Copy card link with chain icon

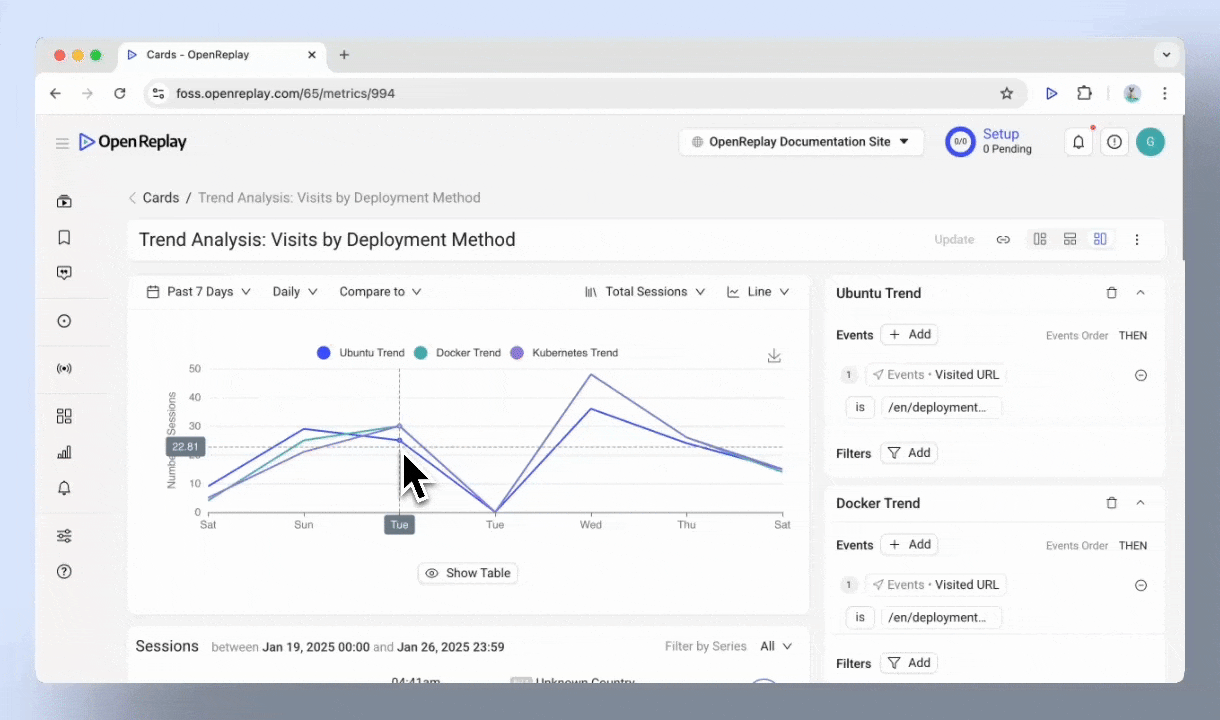click(x=1003, y=239)
